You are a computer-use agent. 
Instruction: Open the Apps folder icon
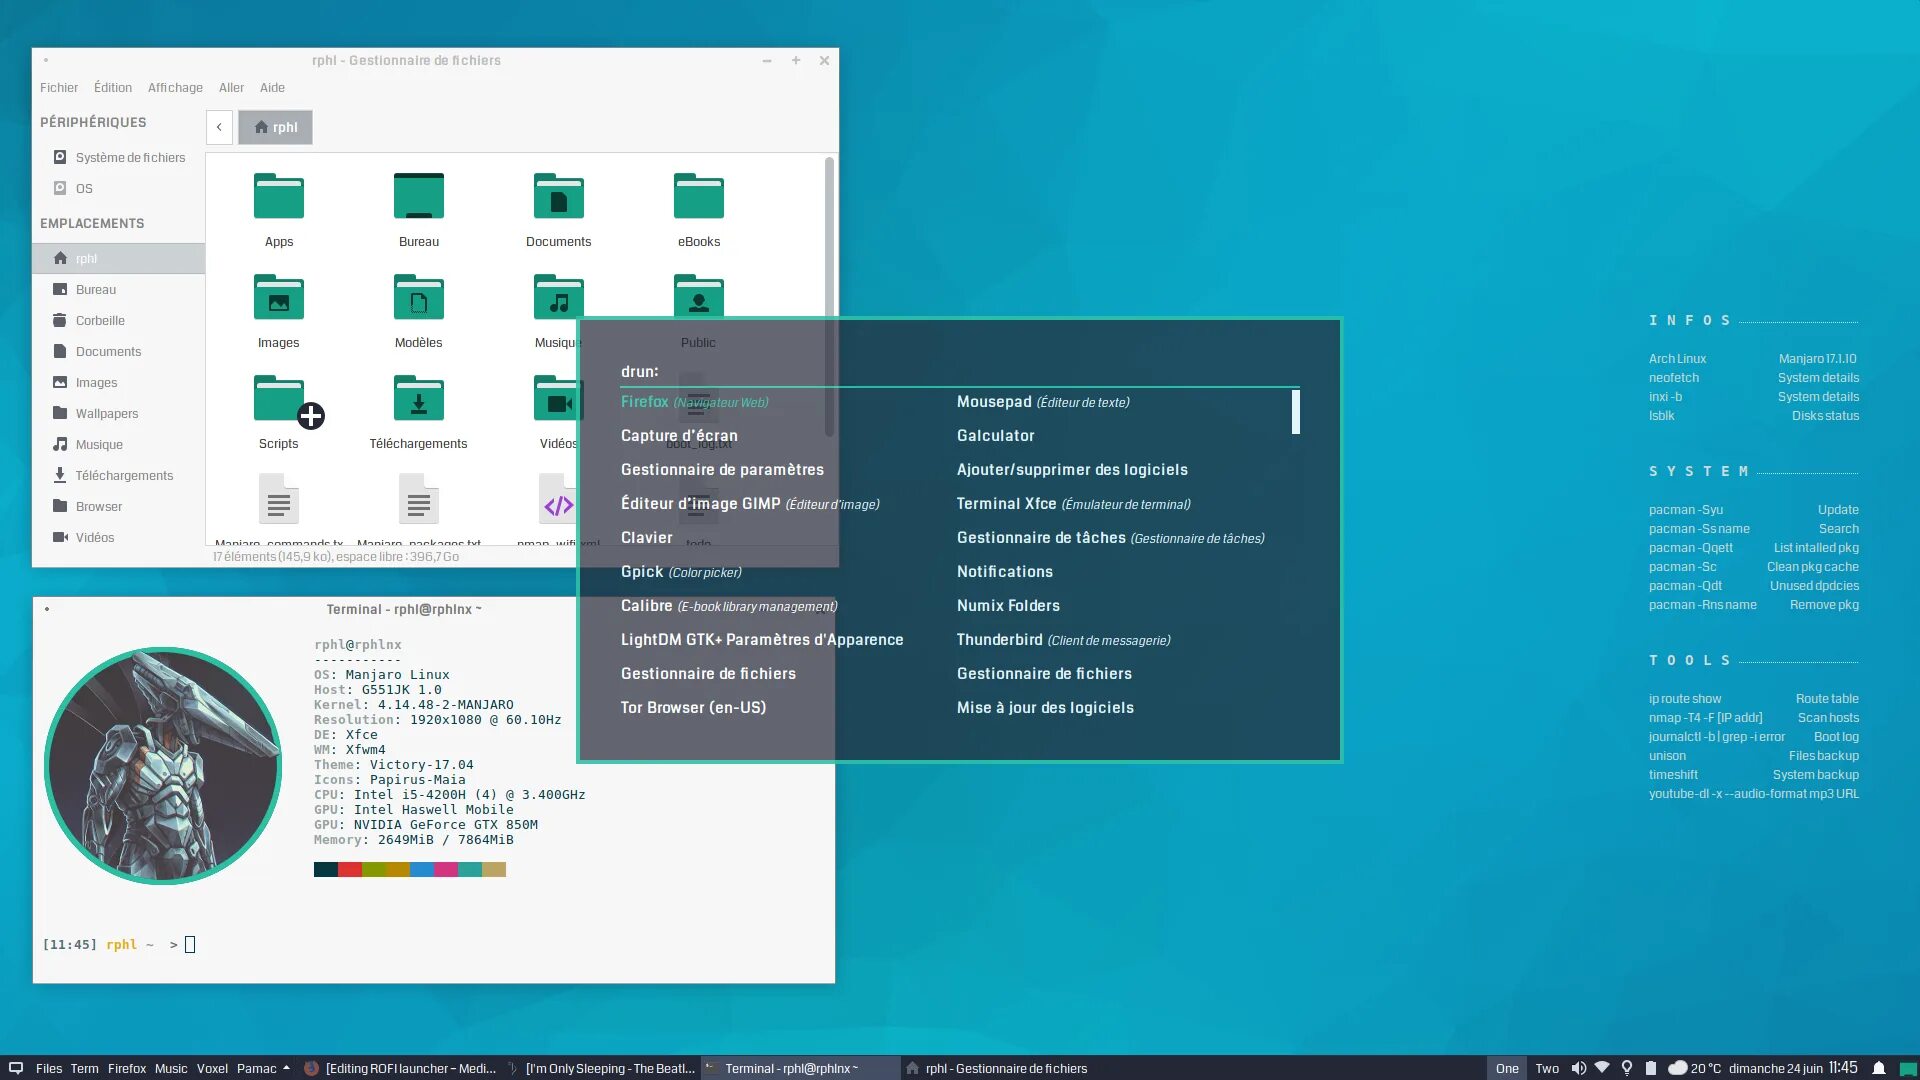tap(278, 197)
